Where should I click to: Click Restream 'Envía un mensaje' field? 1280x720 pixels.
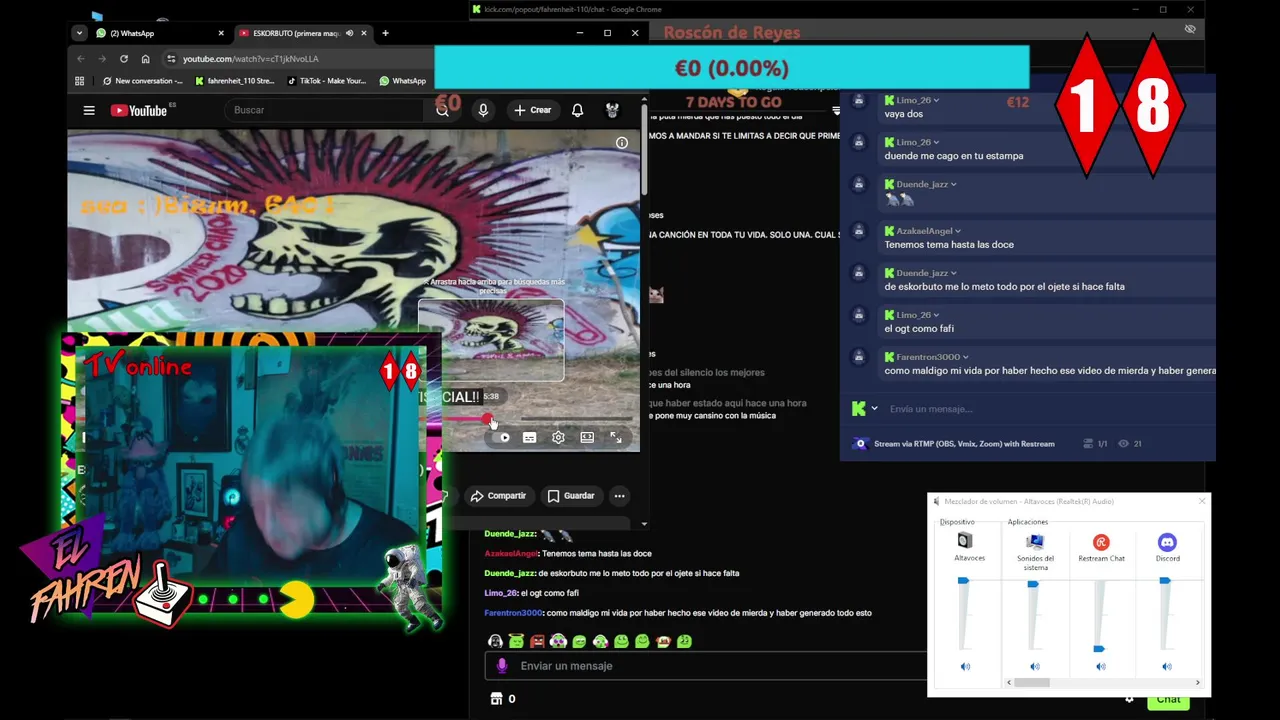click(x=1040, y=408)
